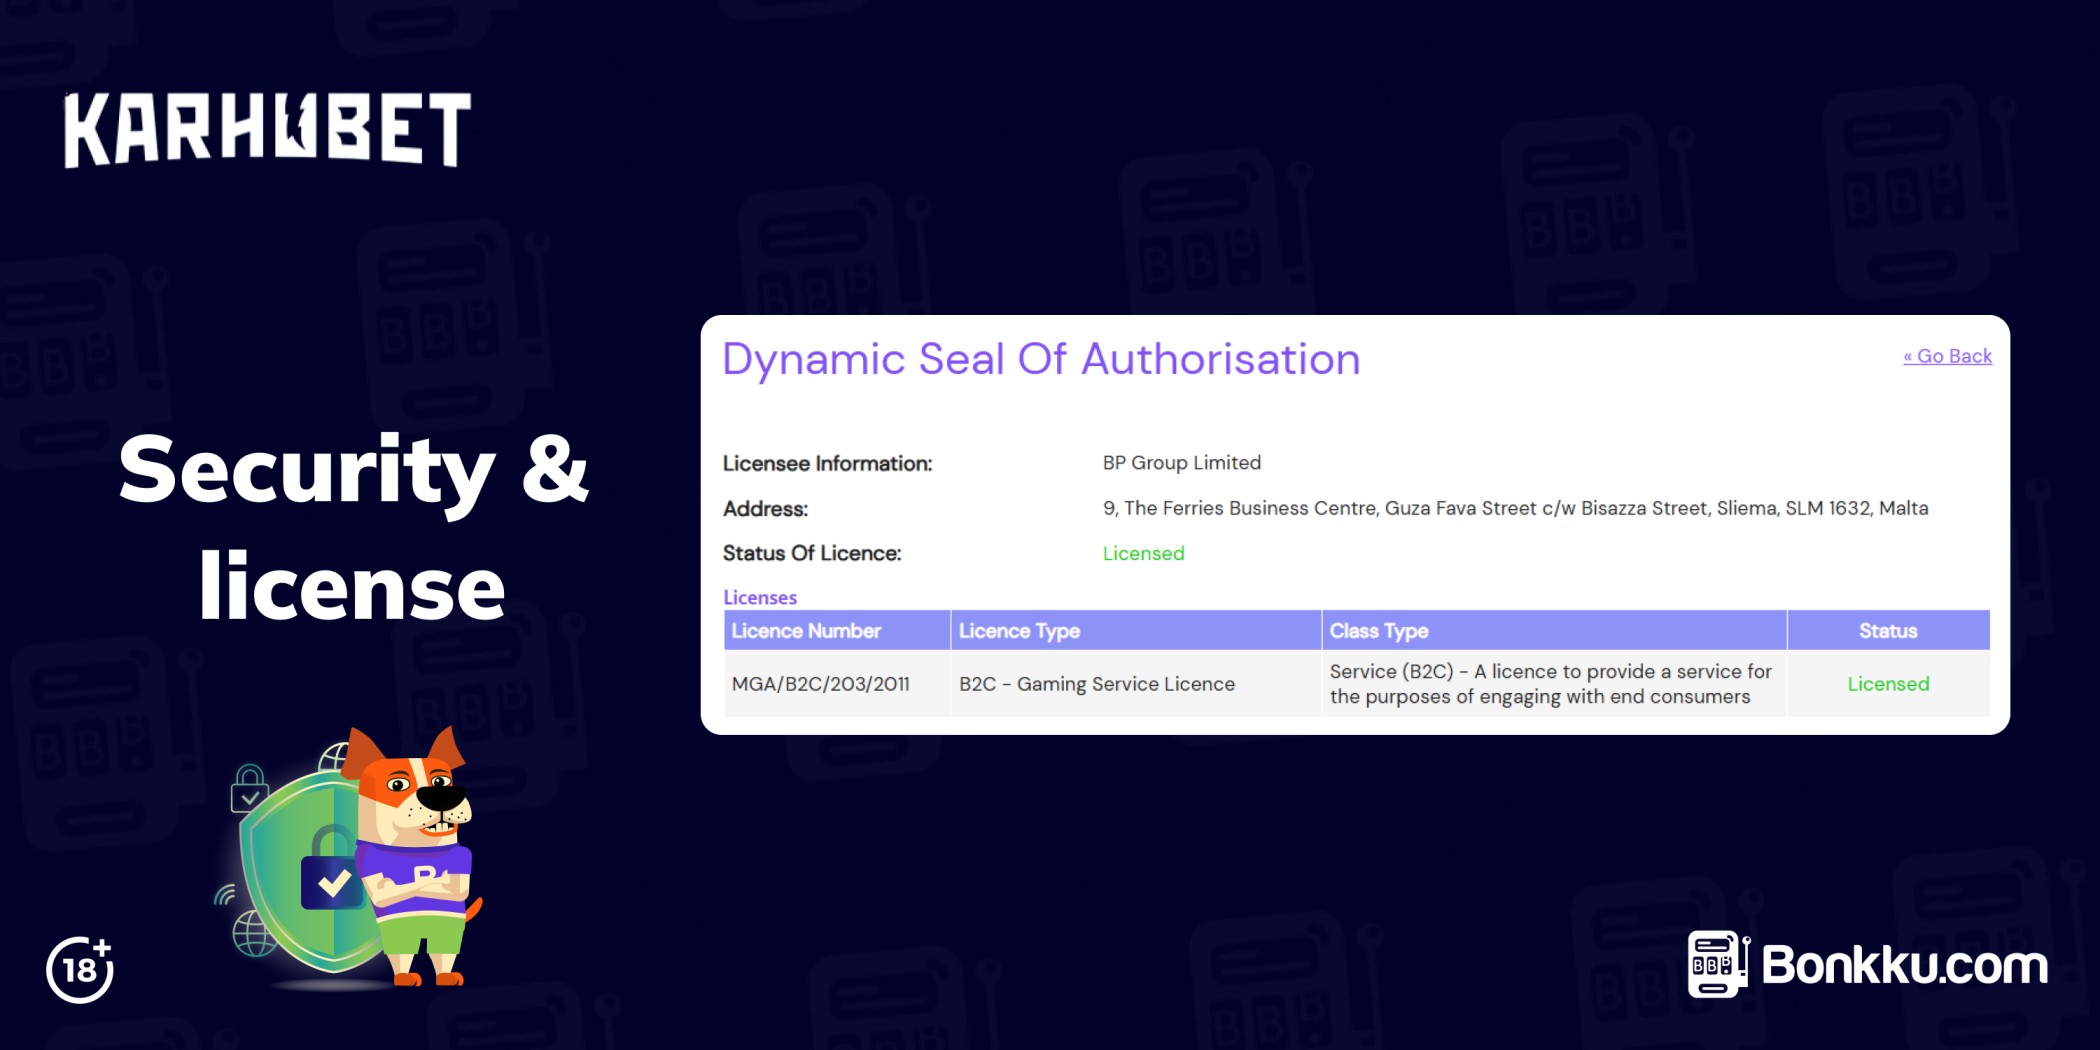
Task: Open the Bonkku.com text link
Action: (x=1904, y=965)
